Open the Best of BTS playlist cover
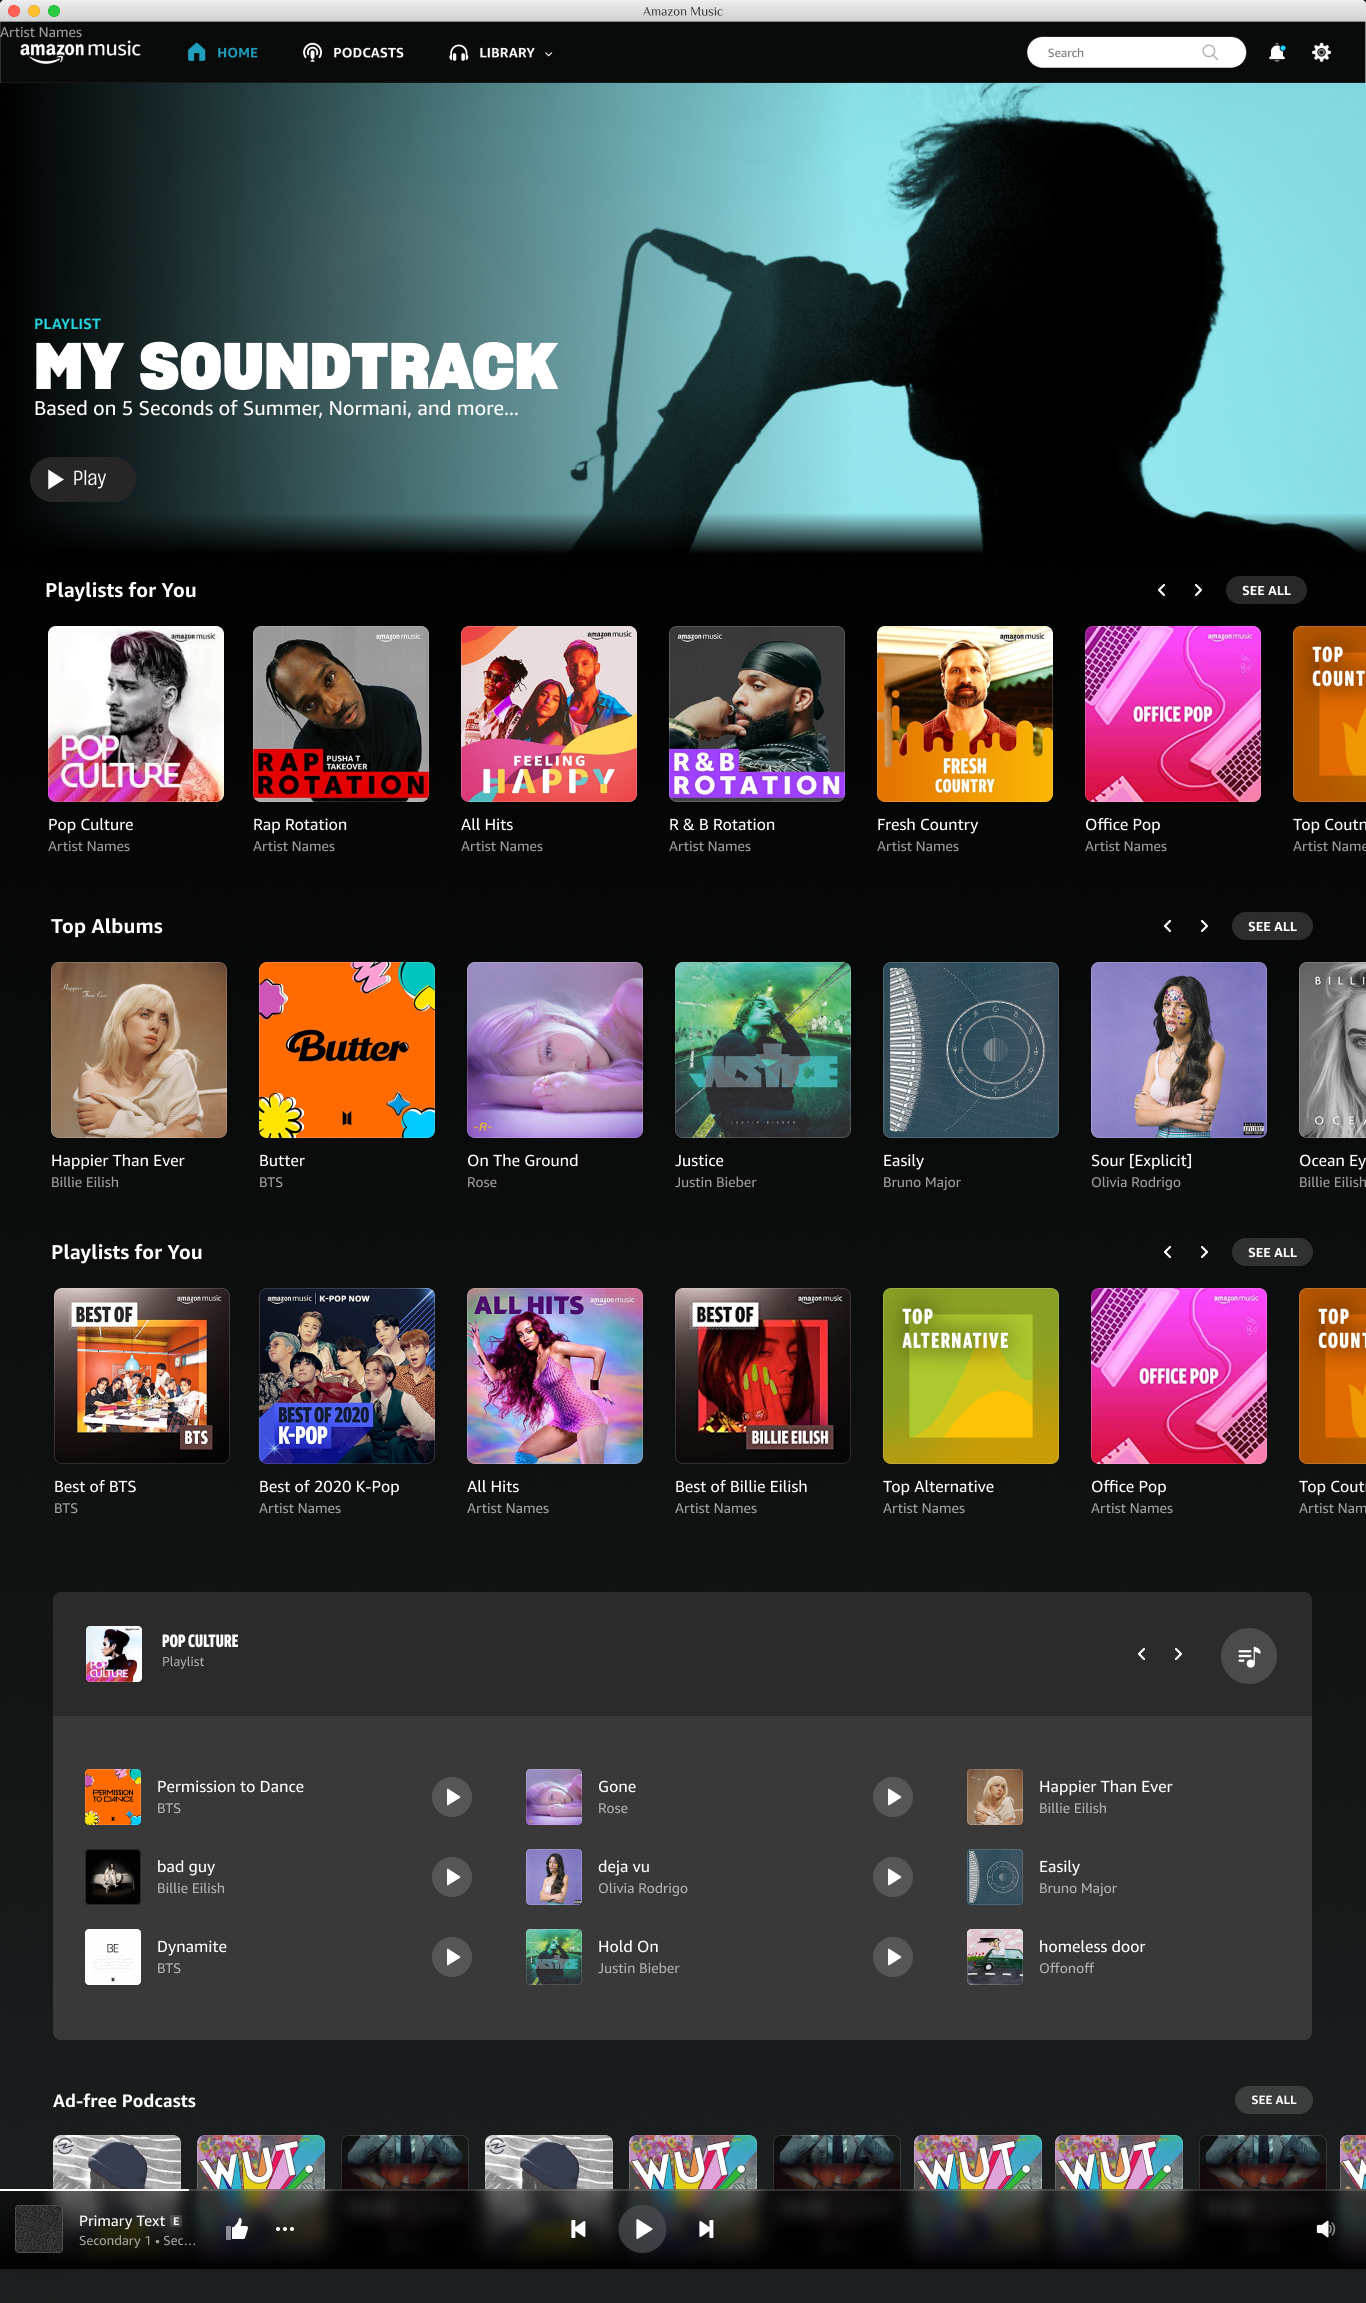Screen dimensions: 1366x2303 [x=142, y=1376]
